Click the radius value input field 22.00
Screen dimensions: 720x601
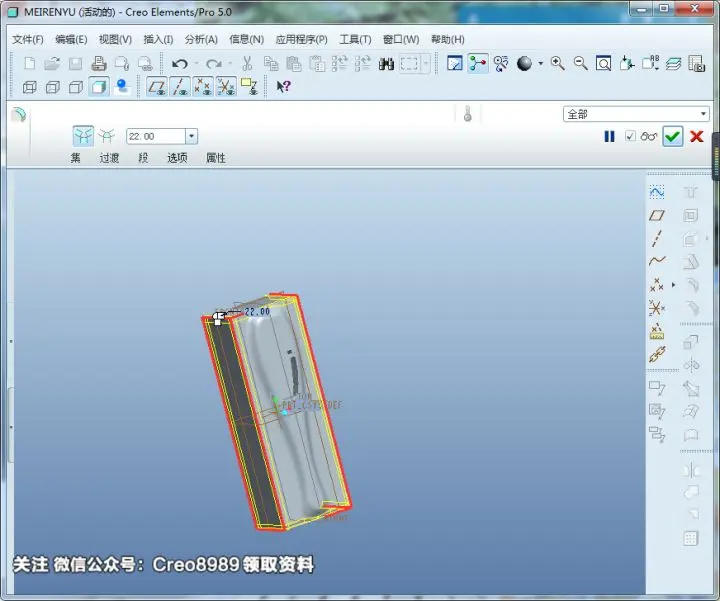[x=156, y=136]
